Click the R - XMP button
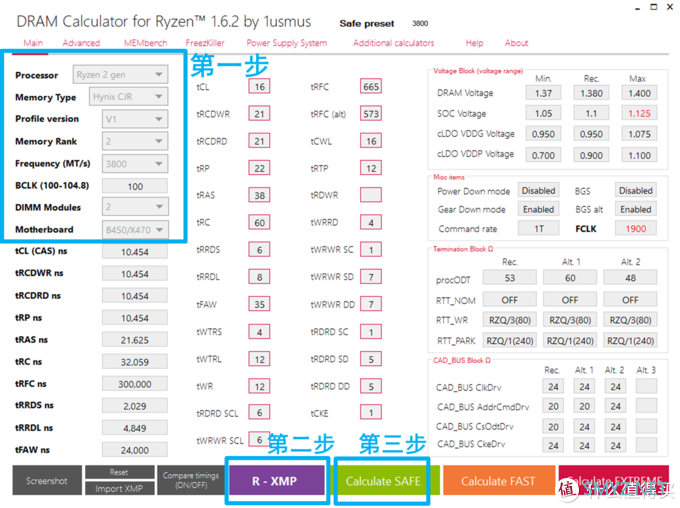 click(x=275, y=481)
